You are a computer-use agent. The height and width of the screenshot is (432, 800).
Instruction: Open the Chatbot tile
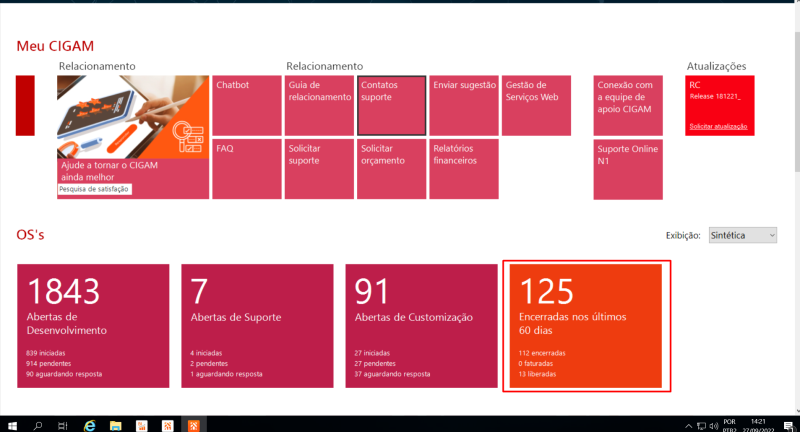point(247,106)
